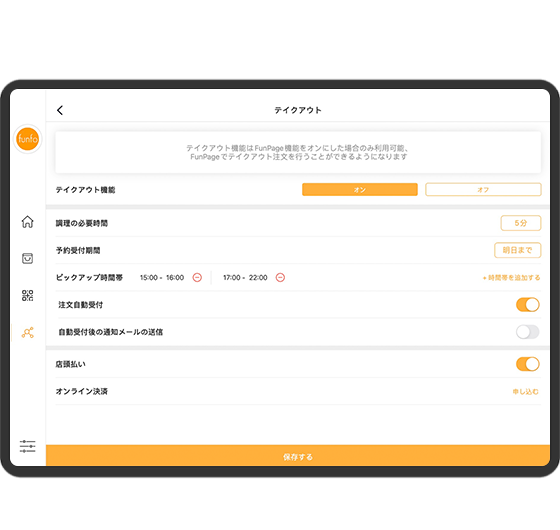Click the 15:00 - 16:00 time range
Image resolution: width=560 pixels, height=530 pixels.
coord(162,278)
